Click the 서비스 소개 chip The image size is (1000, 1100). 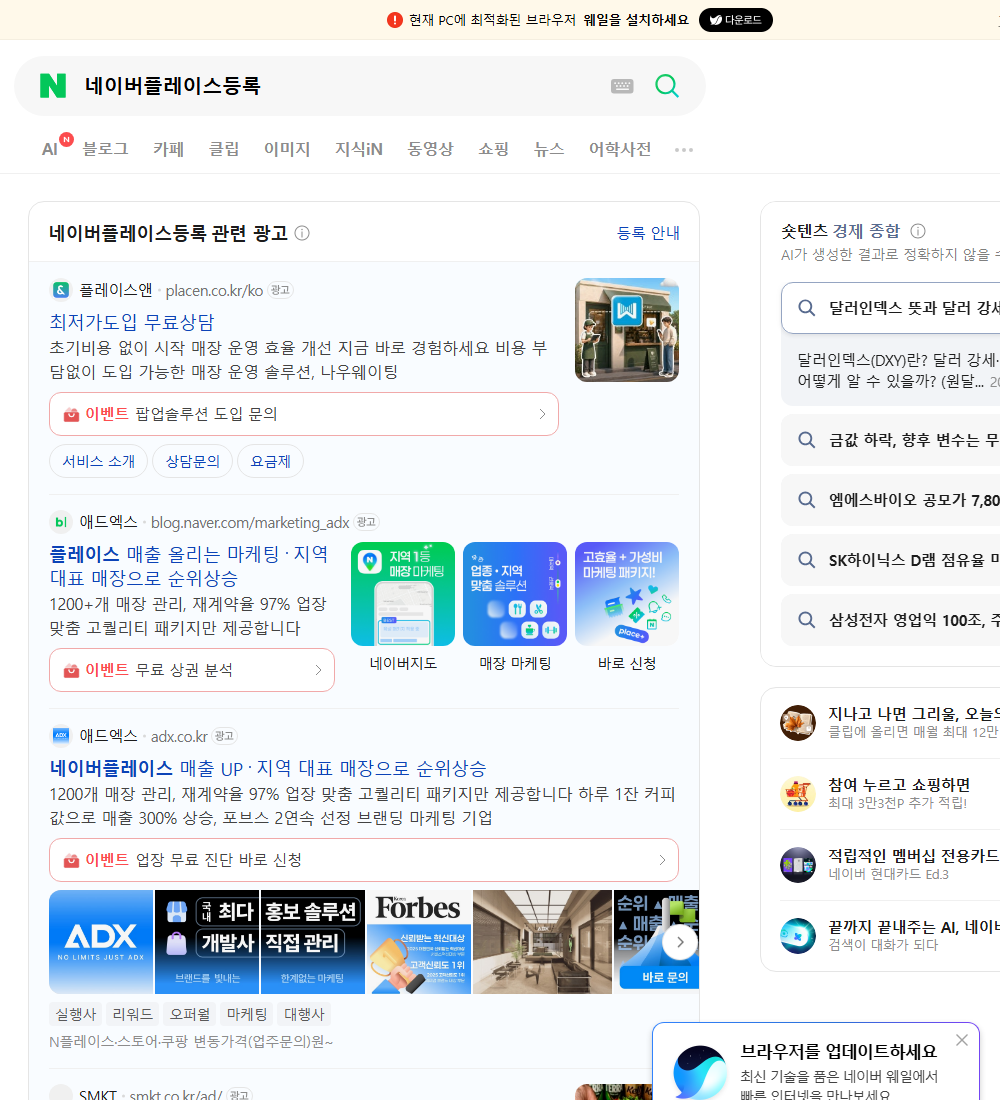pos(98,461)
